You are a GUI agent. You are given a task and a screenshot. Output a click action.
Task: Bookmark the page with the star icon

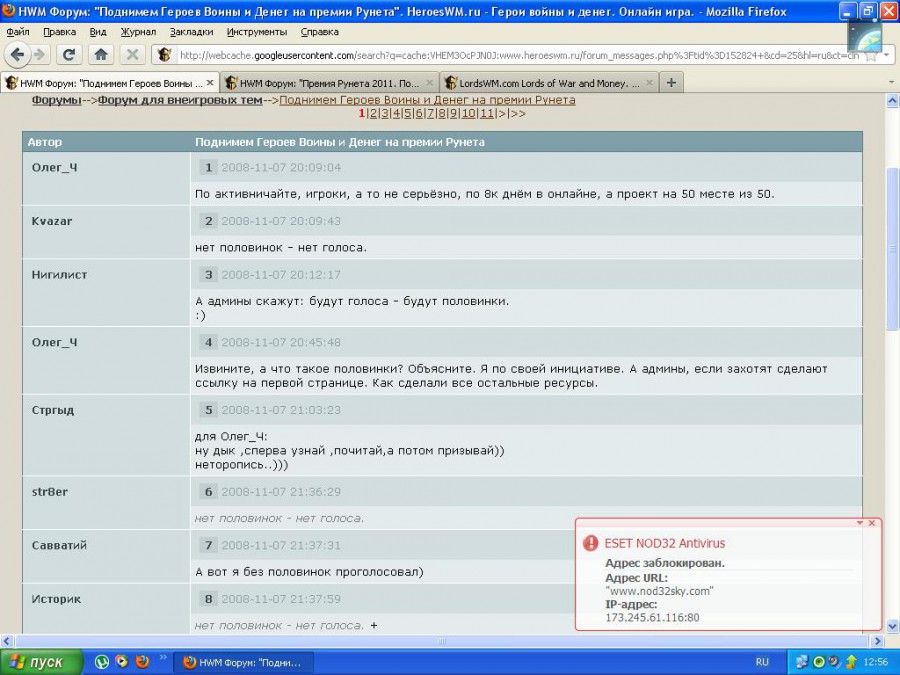[871, 56]
